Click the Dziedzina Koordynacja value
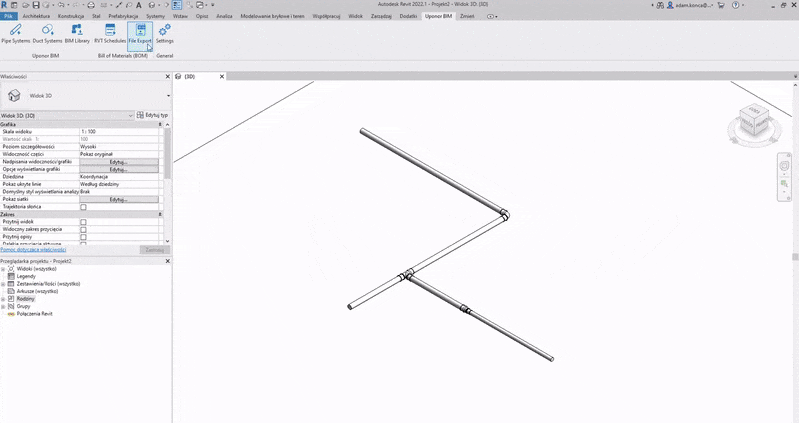799x423 pixels. [119, 177]
